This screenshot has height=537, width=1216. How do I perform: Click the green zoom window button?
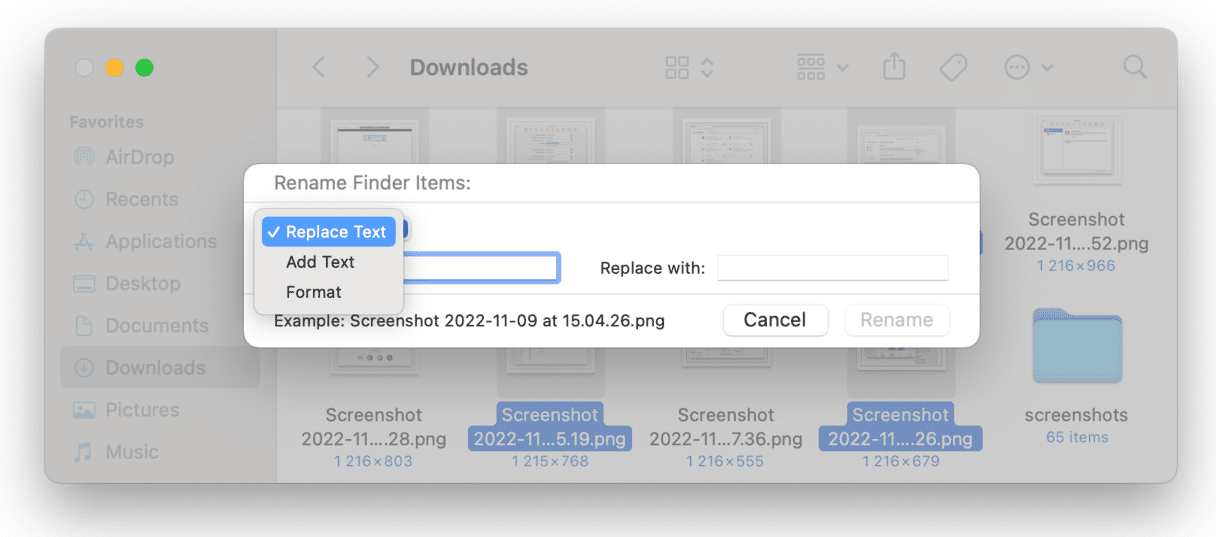point(144,68)
